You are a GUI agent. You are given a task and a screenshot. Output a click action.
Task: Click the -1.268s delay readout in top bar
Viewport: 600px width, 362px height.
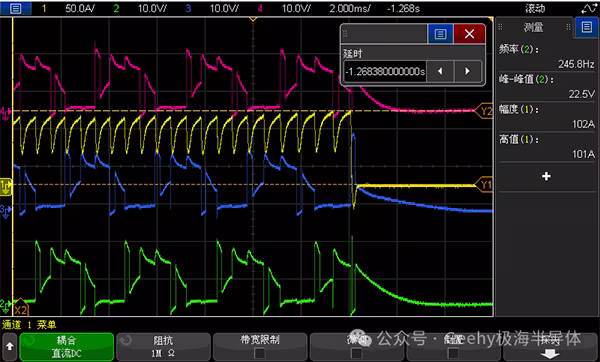403,8
